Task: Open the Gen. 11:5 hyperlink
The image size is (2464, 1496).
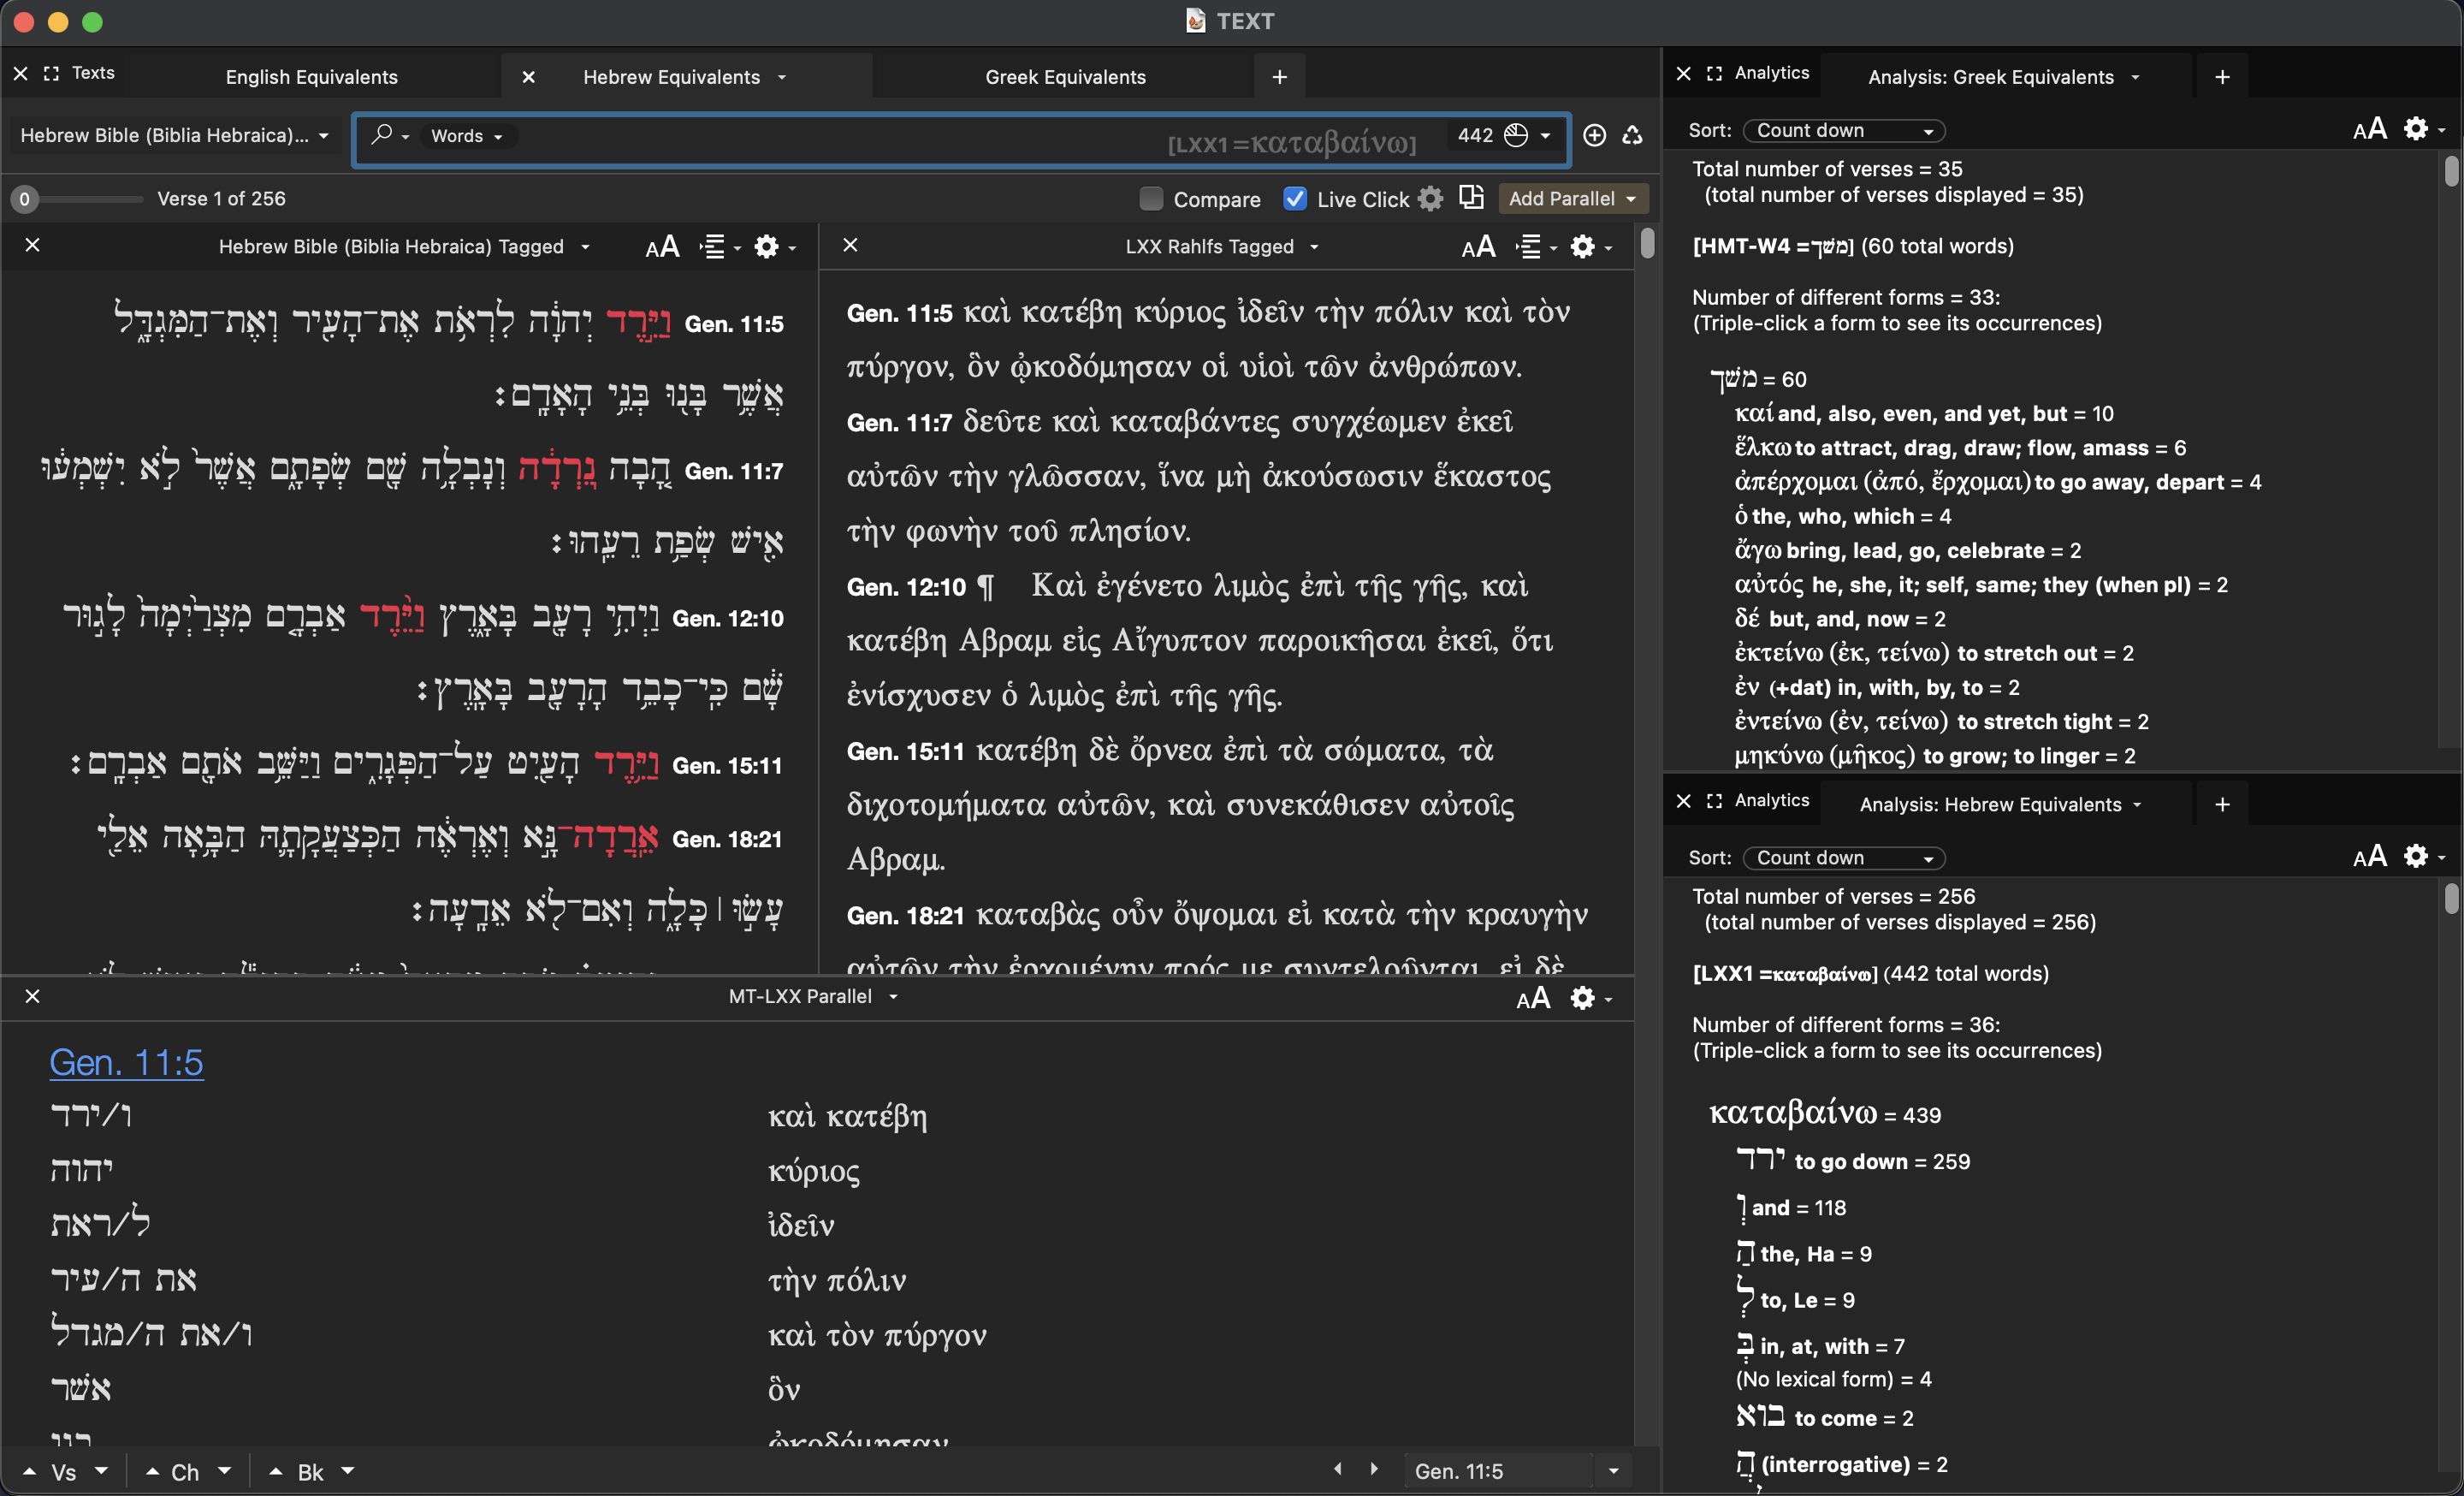Action: (127, 1062)
